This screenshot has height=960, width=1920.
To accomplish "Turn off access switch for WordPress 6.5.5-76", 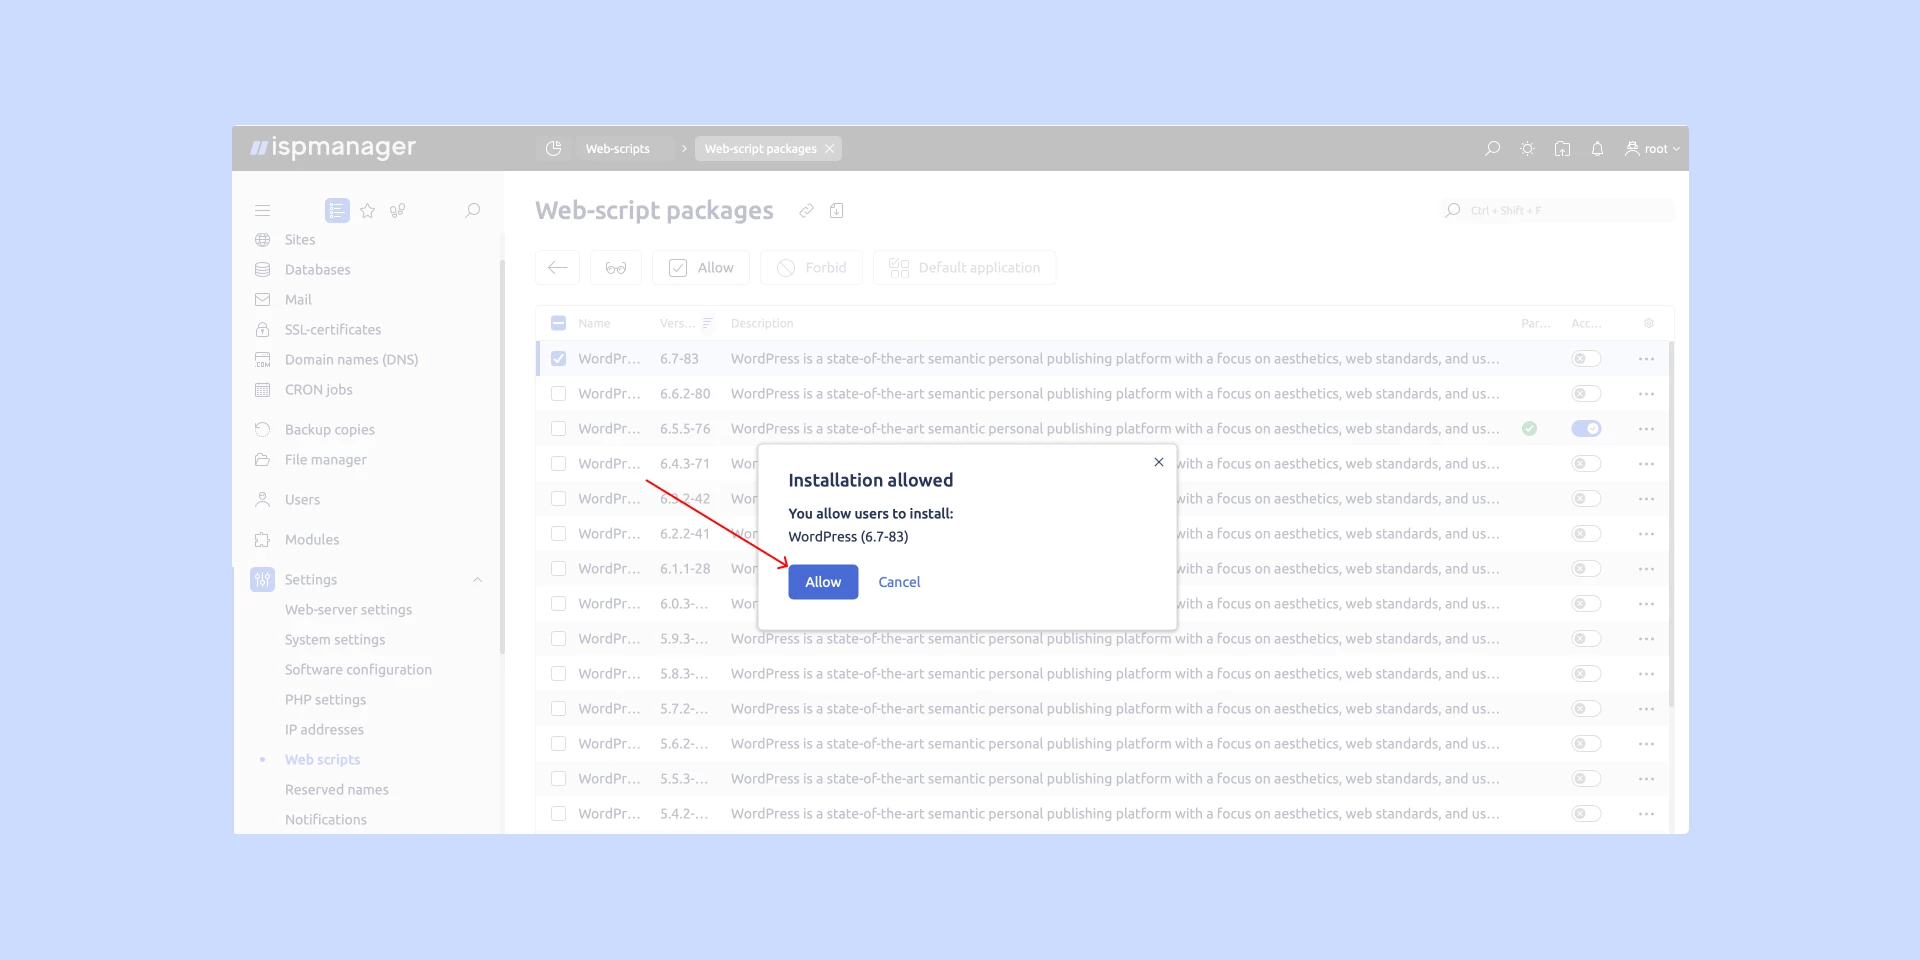I will [1586, 429].
